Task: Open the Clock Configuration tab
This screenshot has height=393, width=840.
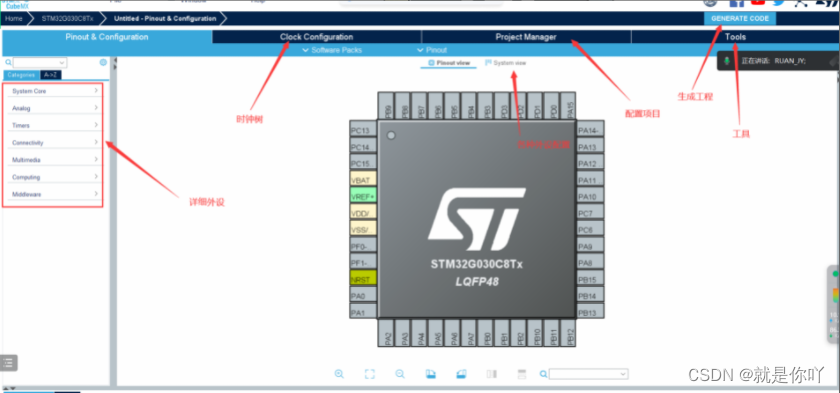Action: tap(317, 37)
